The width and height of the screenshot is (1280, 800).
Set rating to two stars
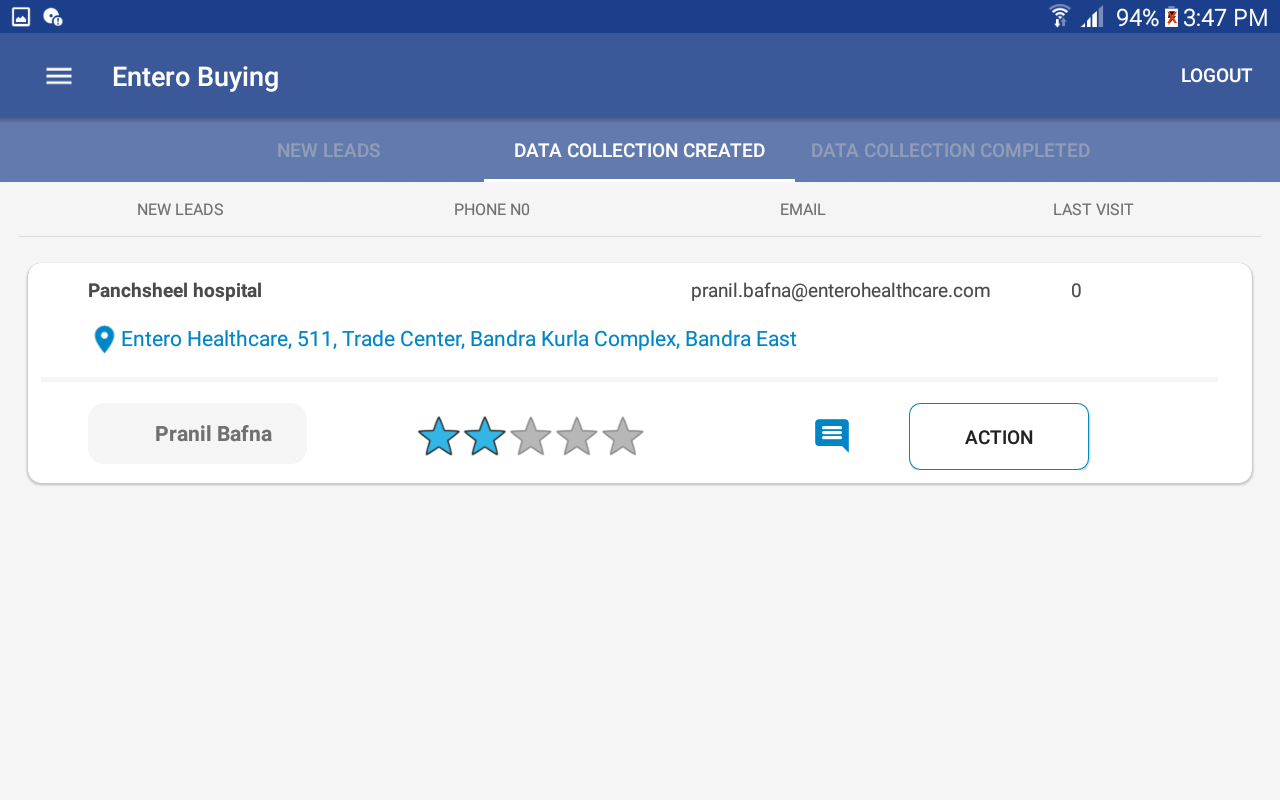point(485,436)
